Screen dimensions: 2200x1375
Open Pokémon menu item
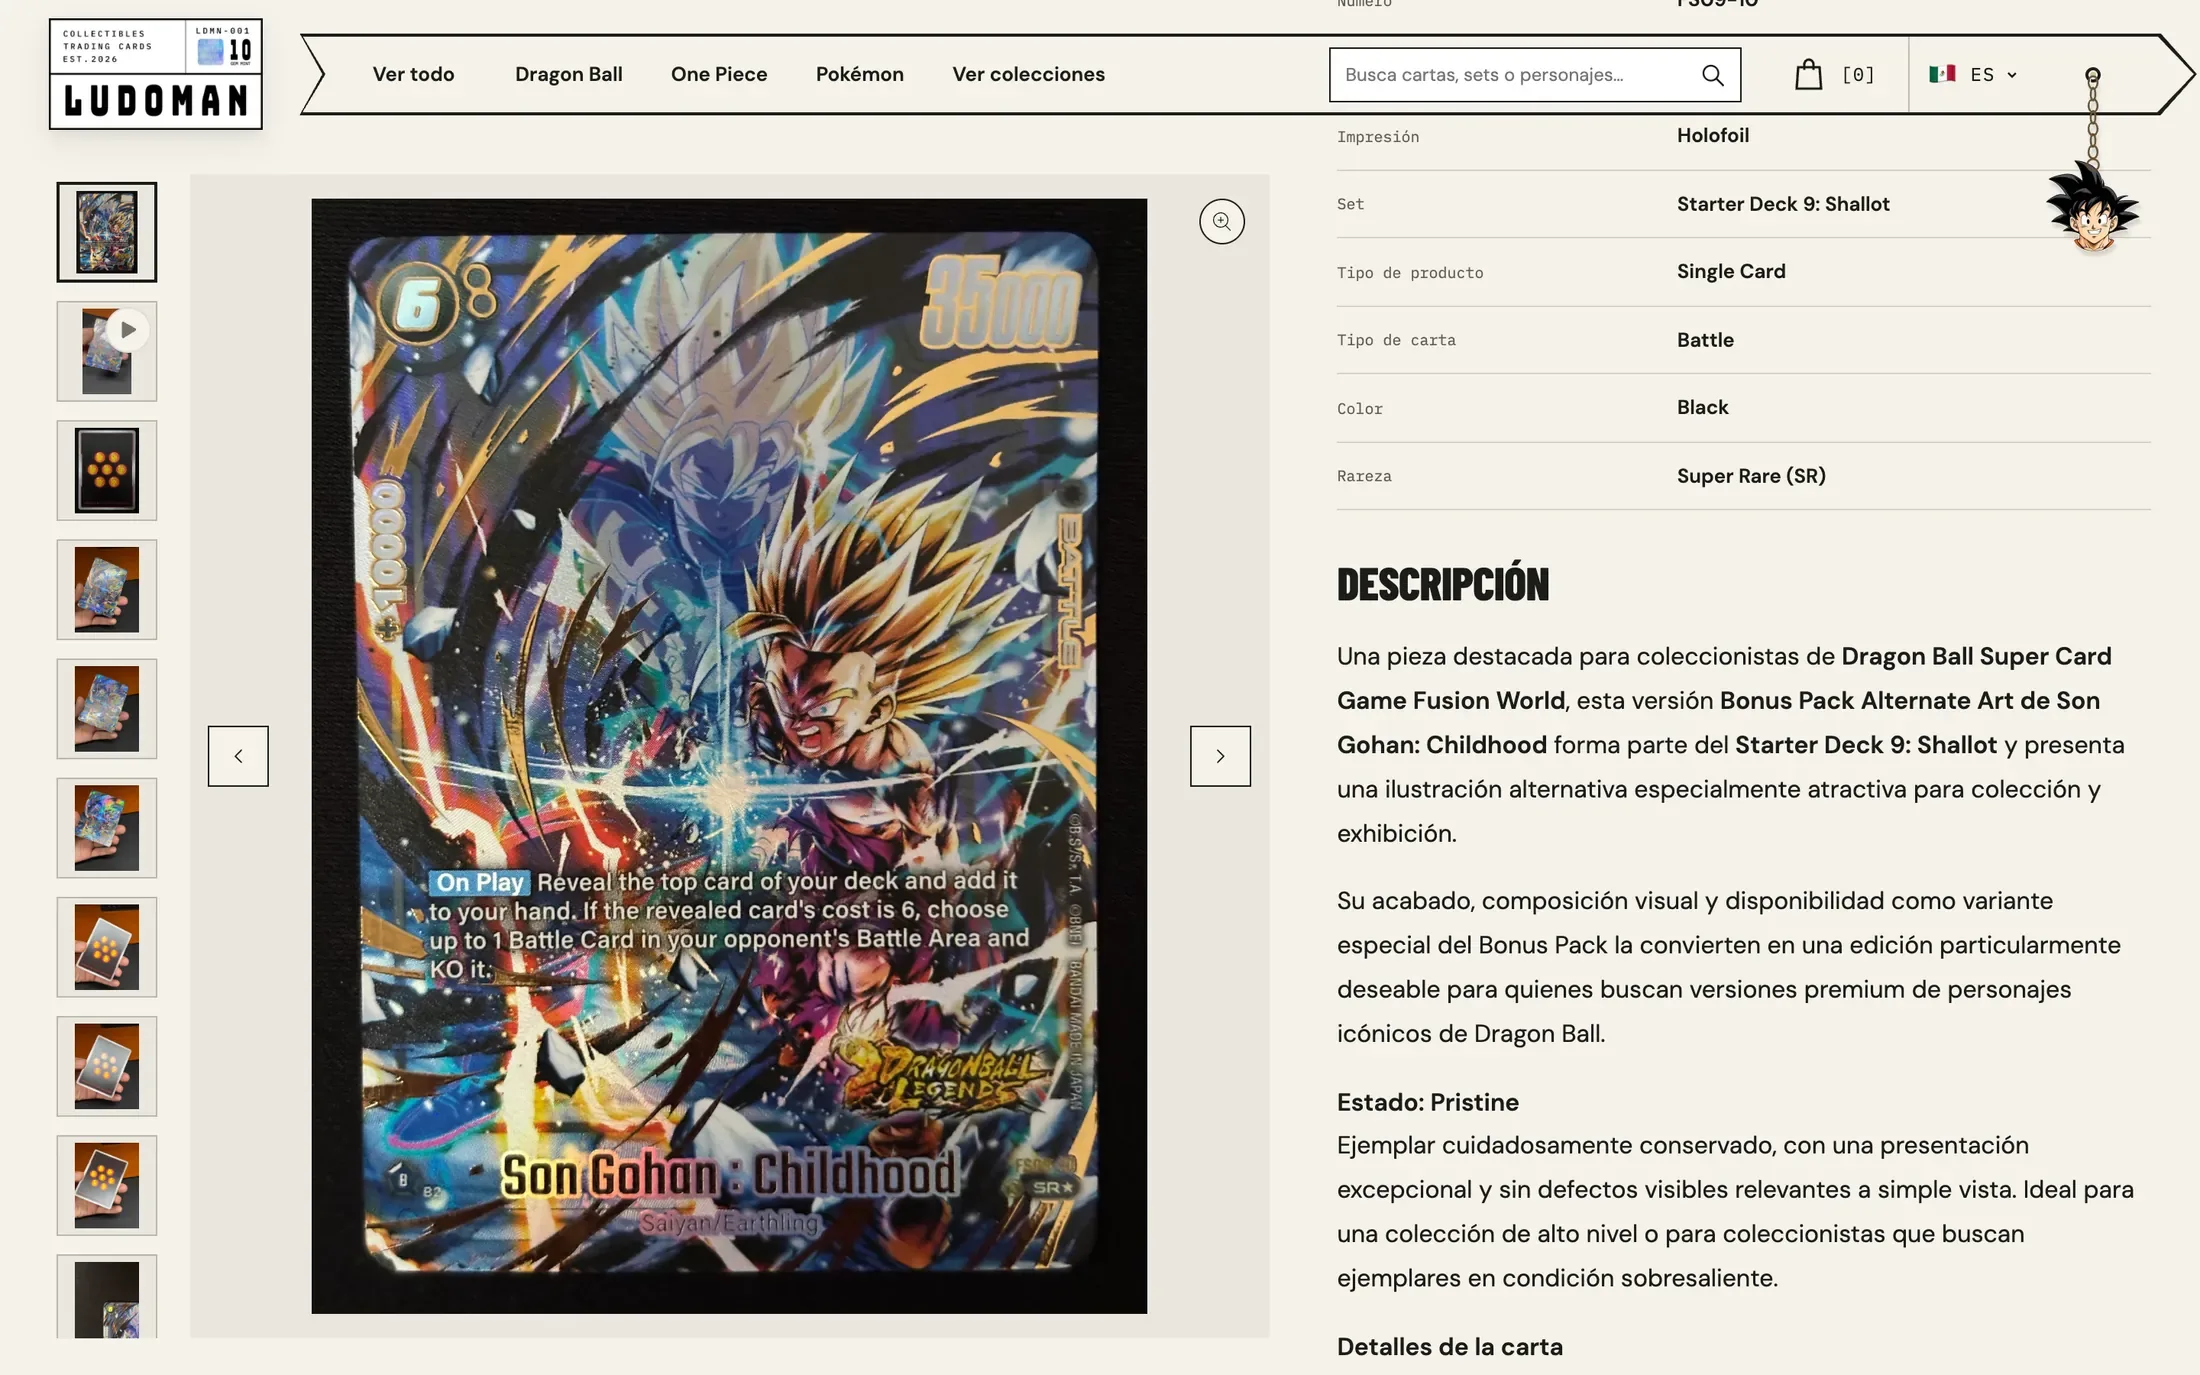coord(859,74)
